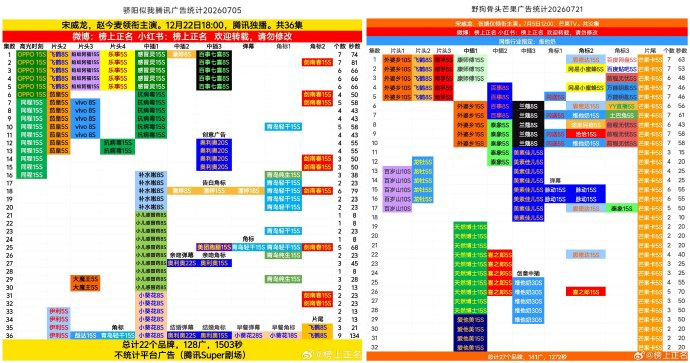Select the red 洽洽15S cell

586,134
